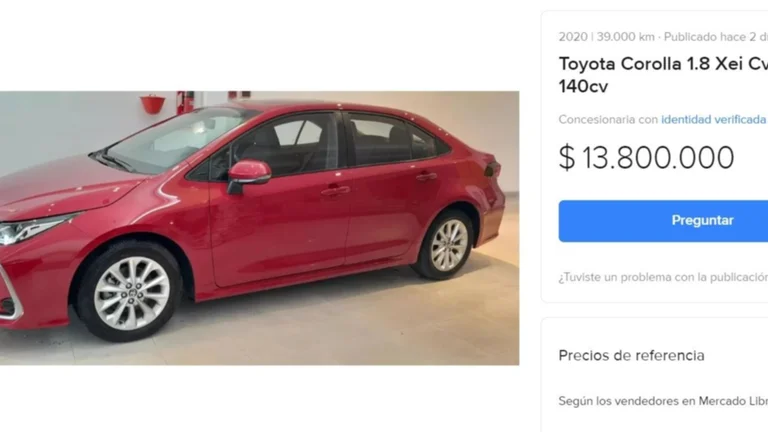The image size is (768, 432).
Task: Click the red bucket on the wall
Action: 153,104
